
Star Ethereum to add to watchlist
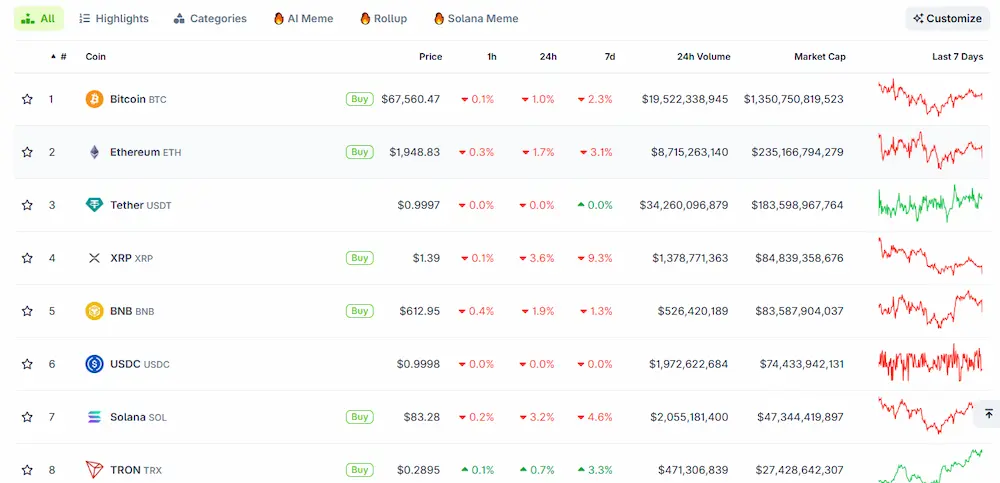click(x=27, y=152)
